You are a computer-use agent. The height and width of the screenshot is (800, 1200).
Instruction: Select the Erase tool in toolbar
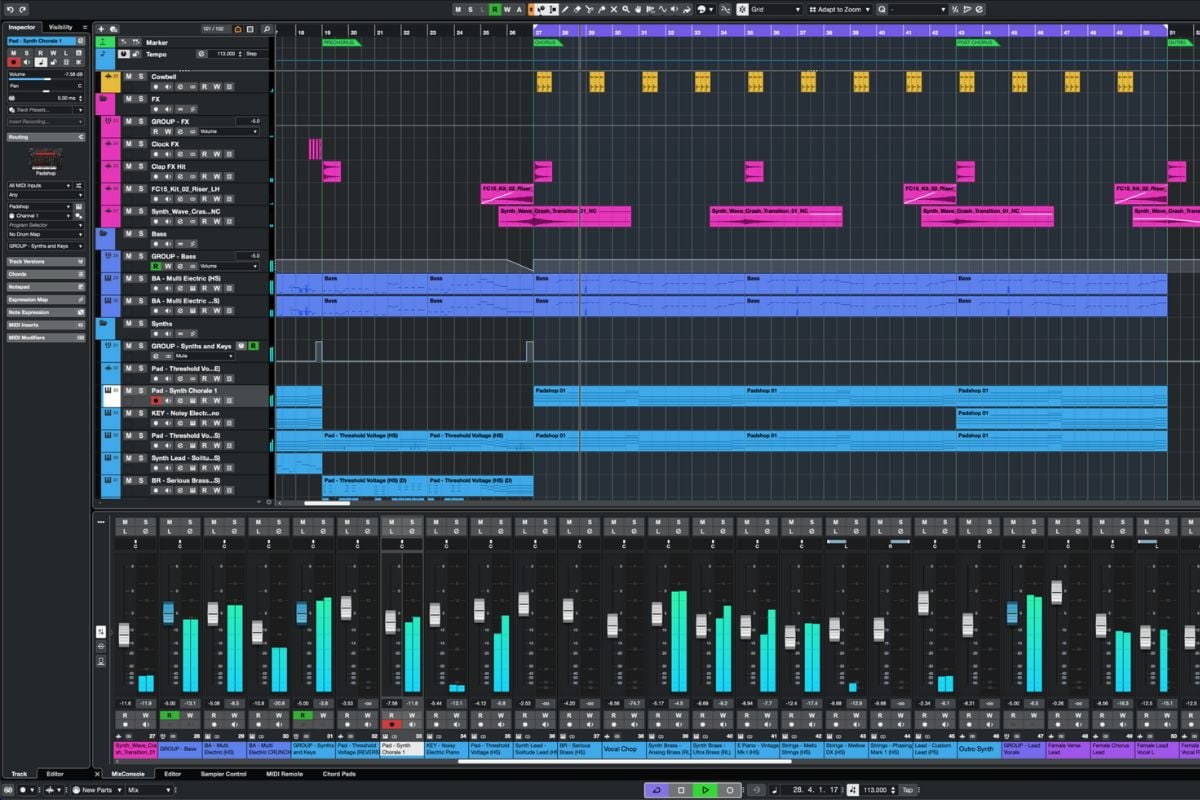point(577,9)
